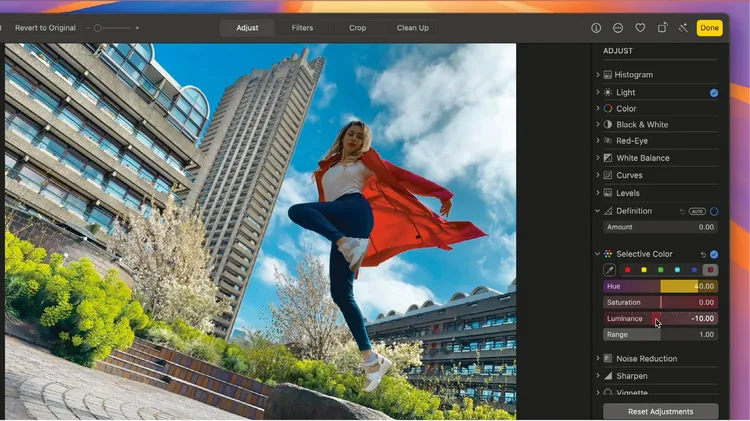Apply Auto Enhance with the magic wand
The height and width of the screenshot is (421, 750).
pyautogui.click(x=684, y=28)
